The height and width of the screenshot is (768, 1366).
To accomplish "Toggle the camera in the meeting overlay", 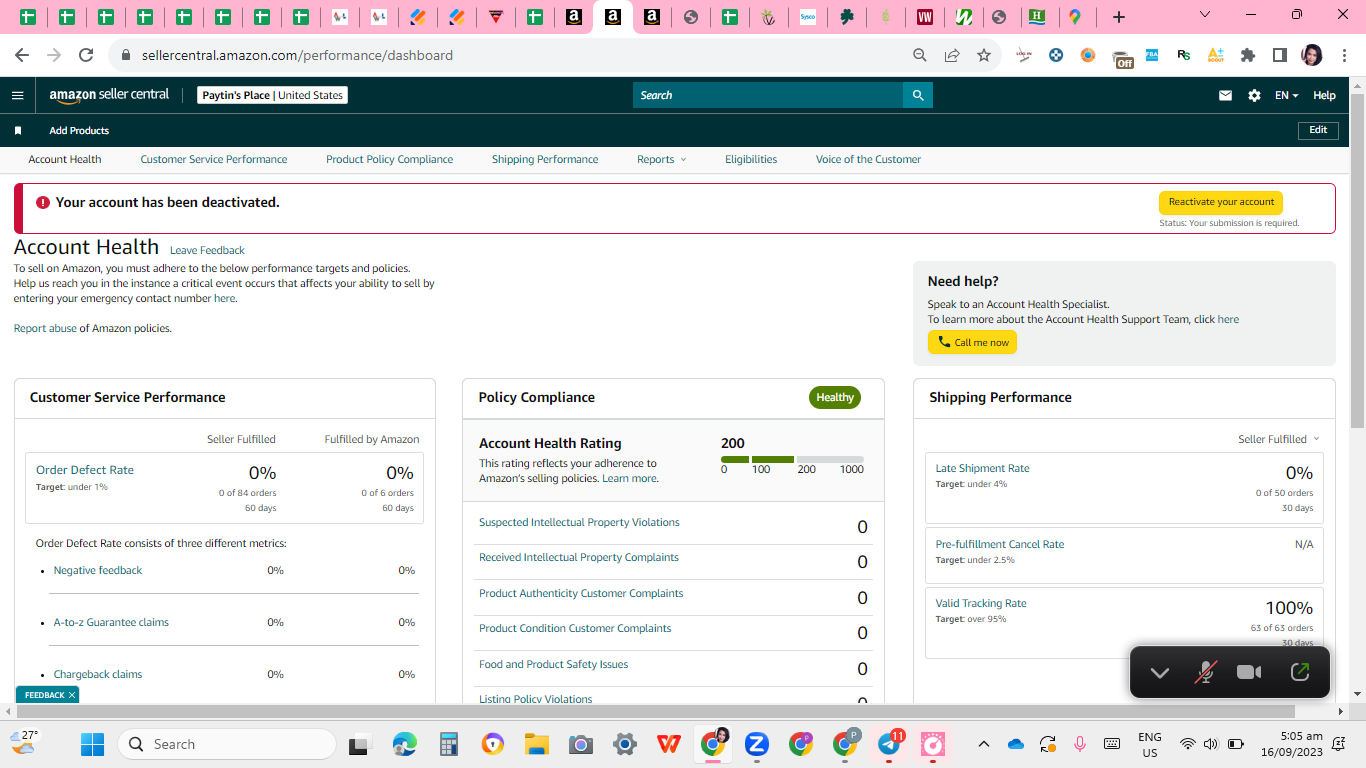I will pos(1249,672).
